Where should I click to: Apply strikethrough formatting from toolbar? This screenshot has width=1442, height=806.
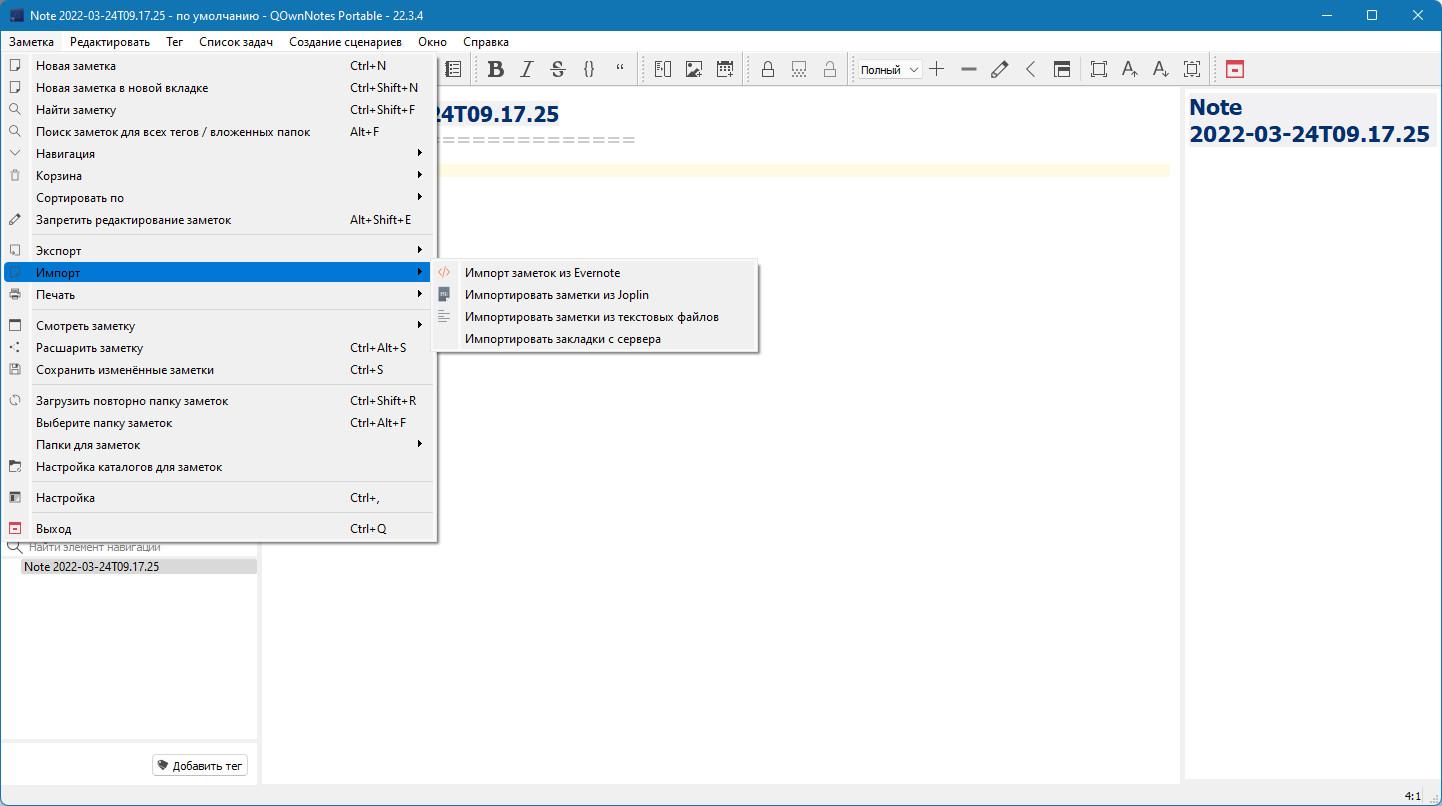[x=558, y=69]
